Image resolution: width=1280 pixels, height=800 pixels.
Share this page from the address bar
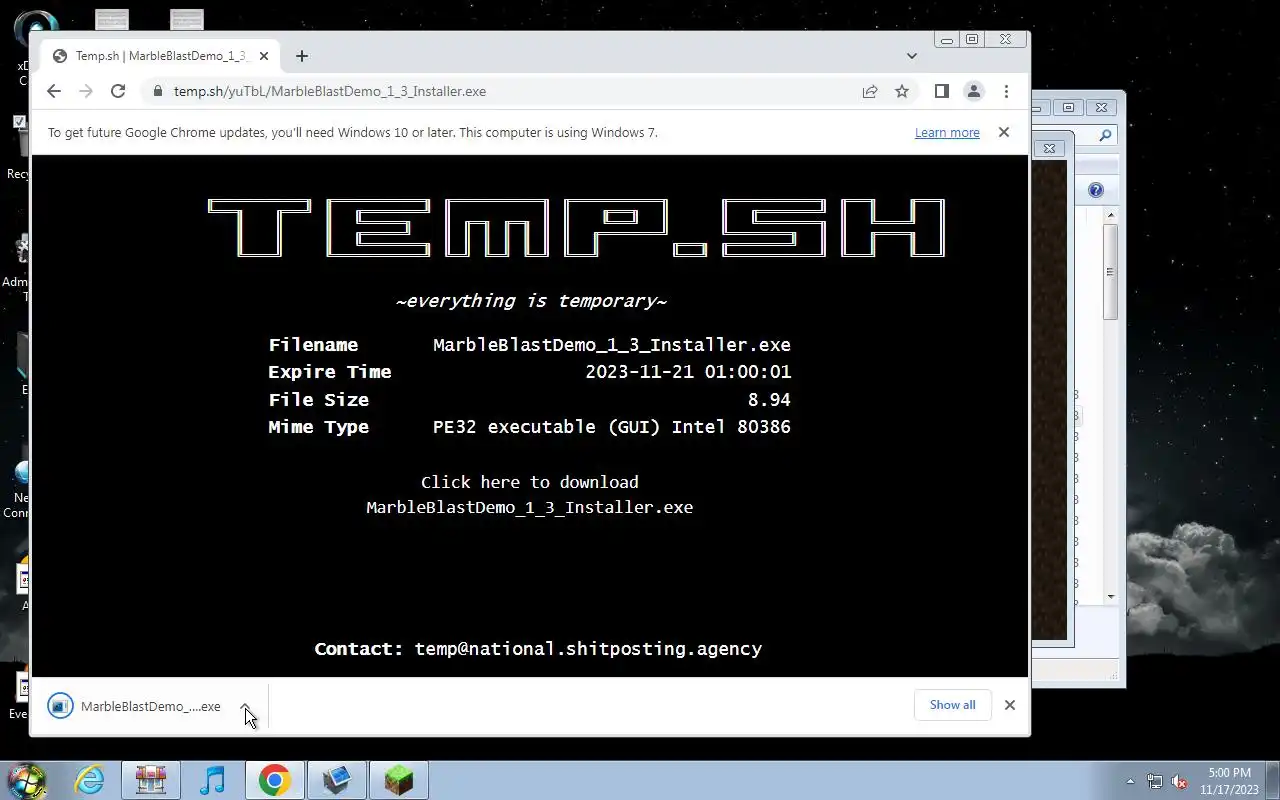click(x=870, y=91)
